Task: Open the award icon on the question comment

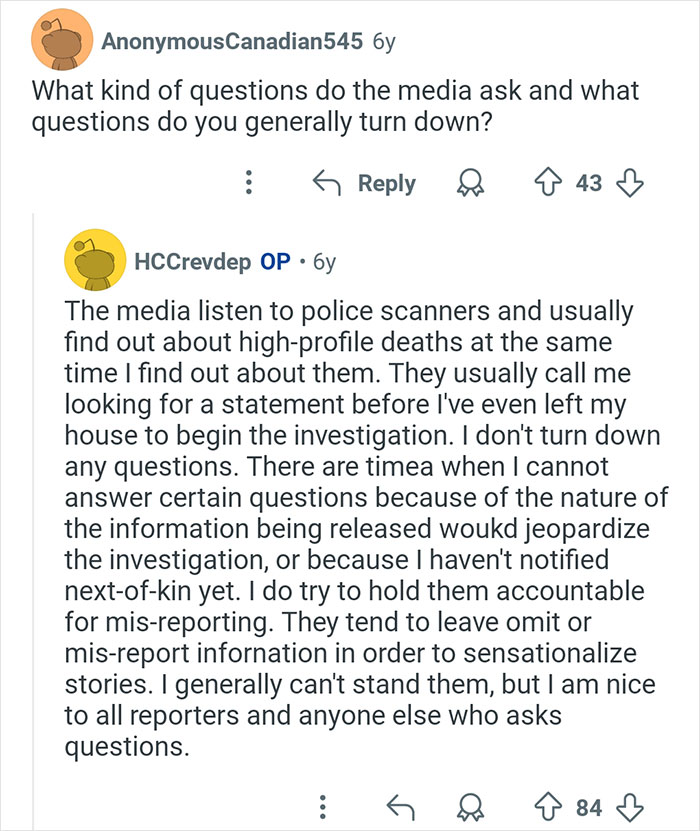Action: coord(470,183)
